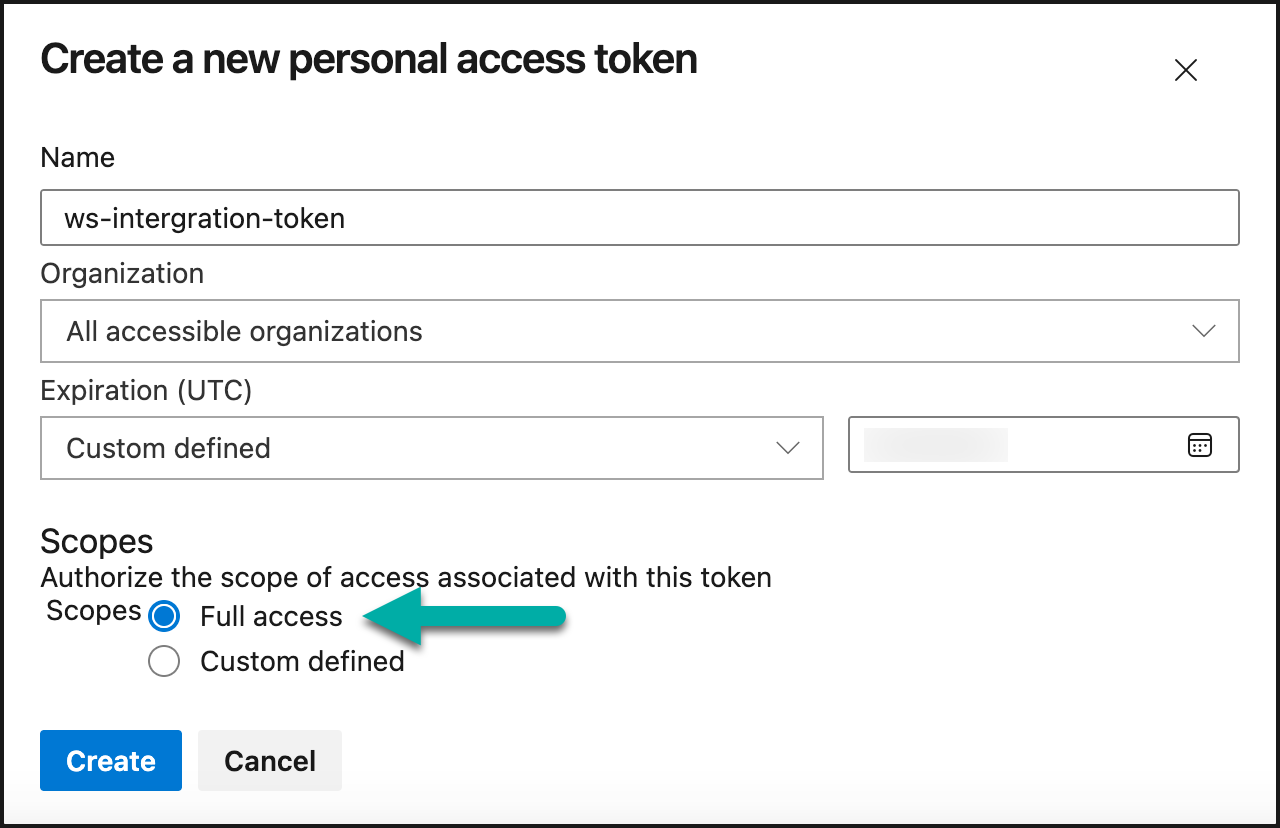The height and width of the screenshot is (828, 1280).
Task: Expand the Expiration dropdown chevron
Action: 788,448
